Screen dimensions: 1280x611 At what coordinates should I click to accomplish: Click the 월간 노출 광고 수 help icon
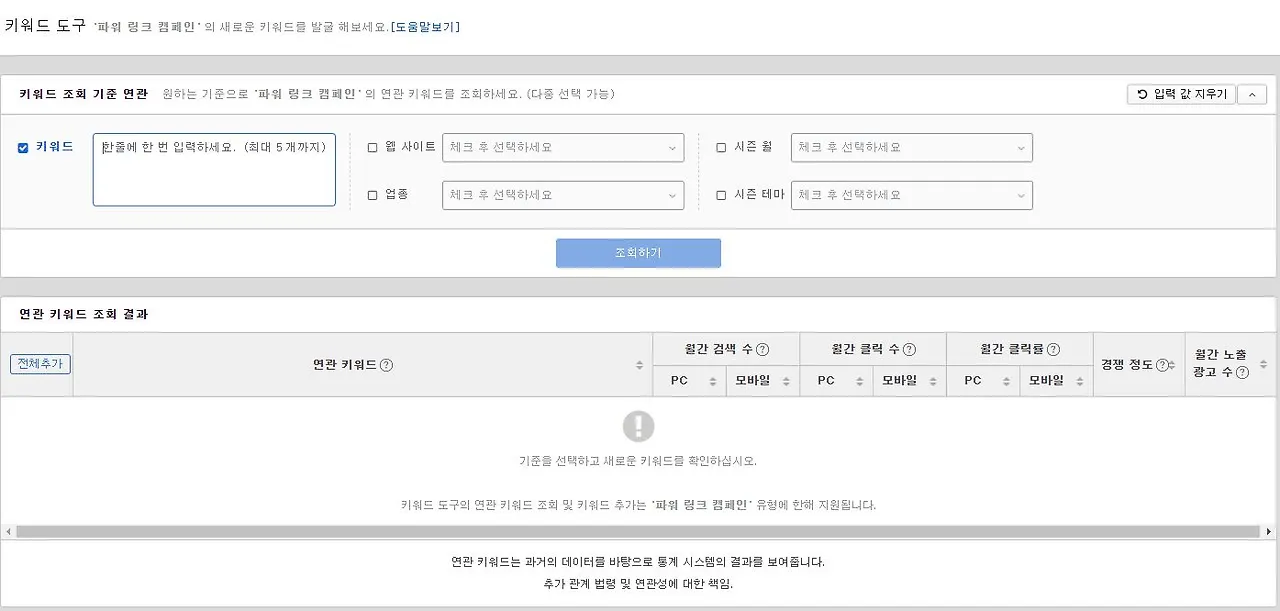coord(1243,373)
